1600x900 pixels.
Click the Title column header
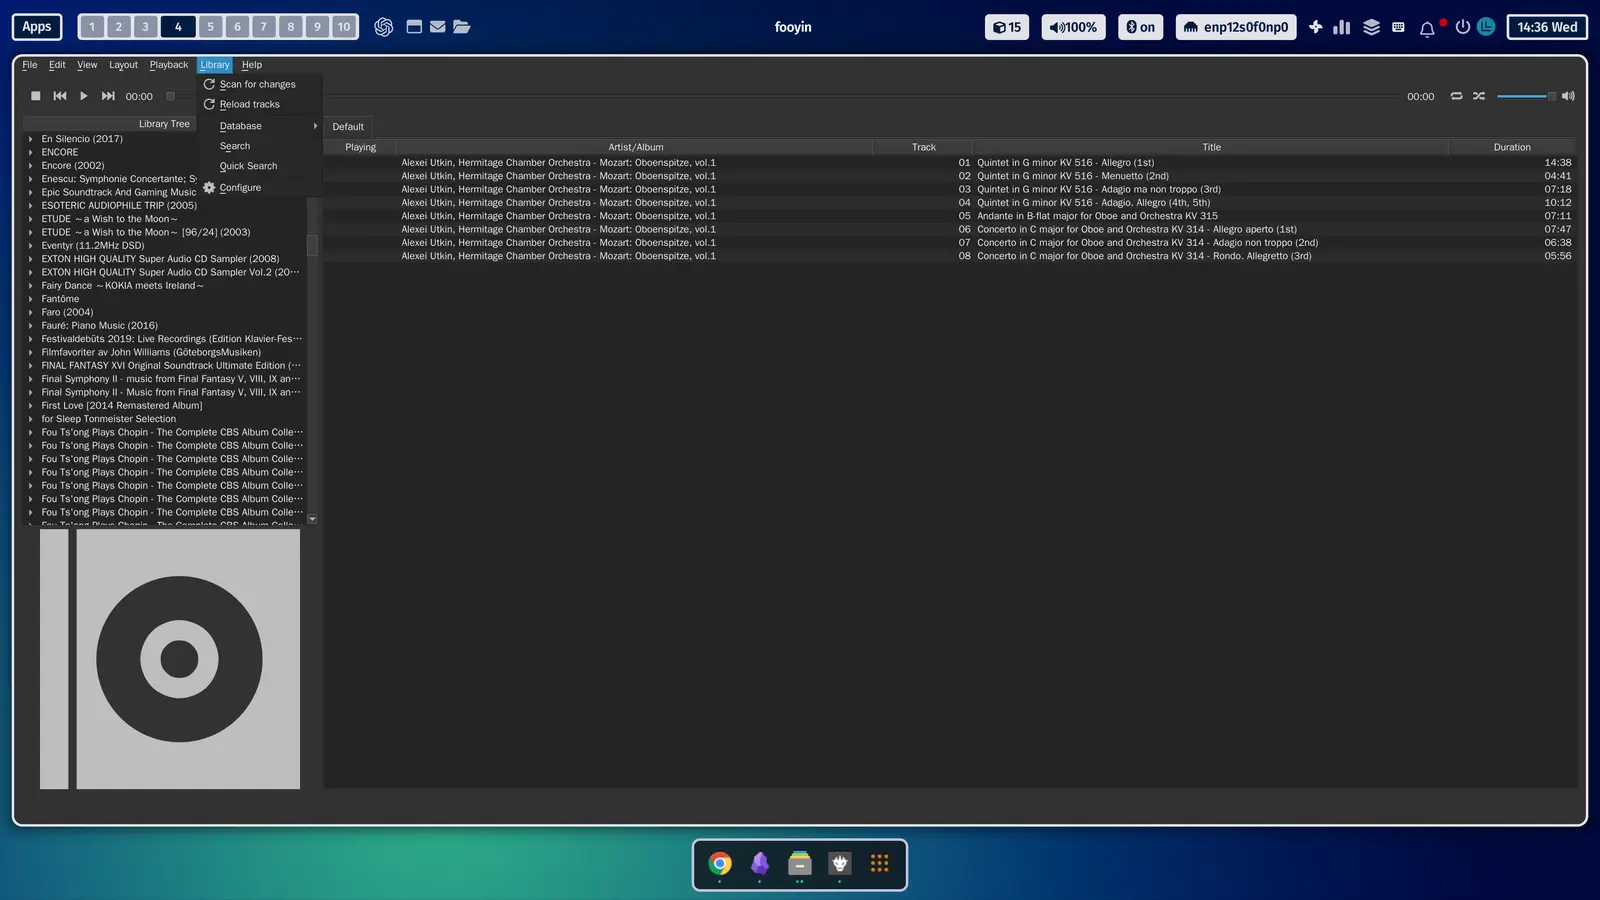(x=1211, y=147)
